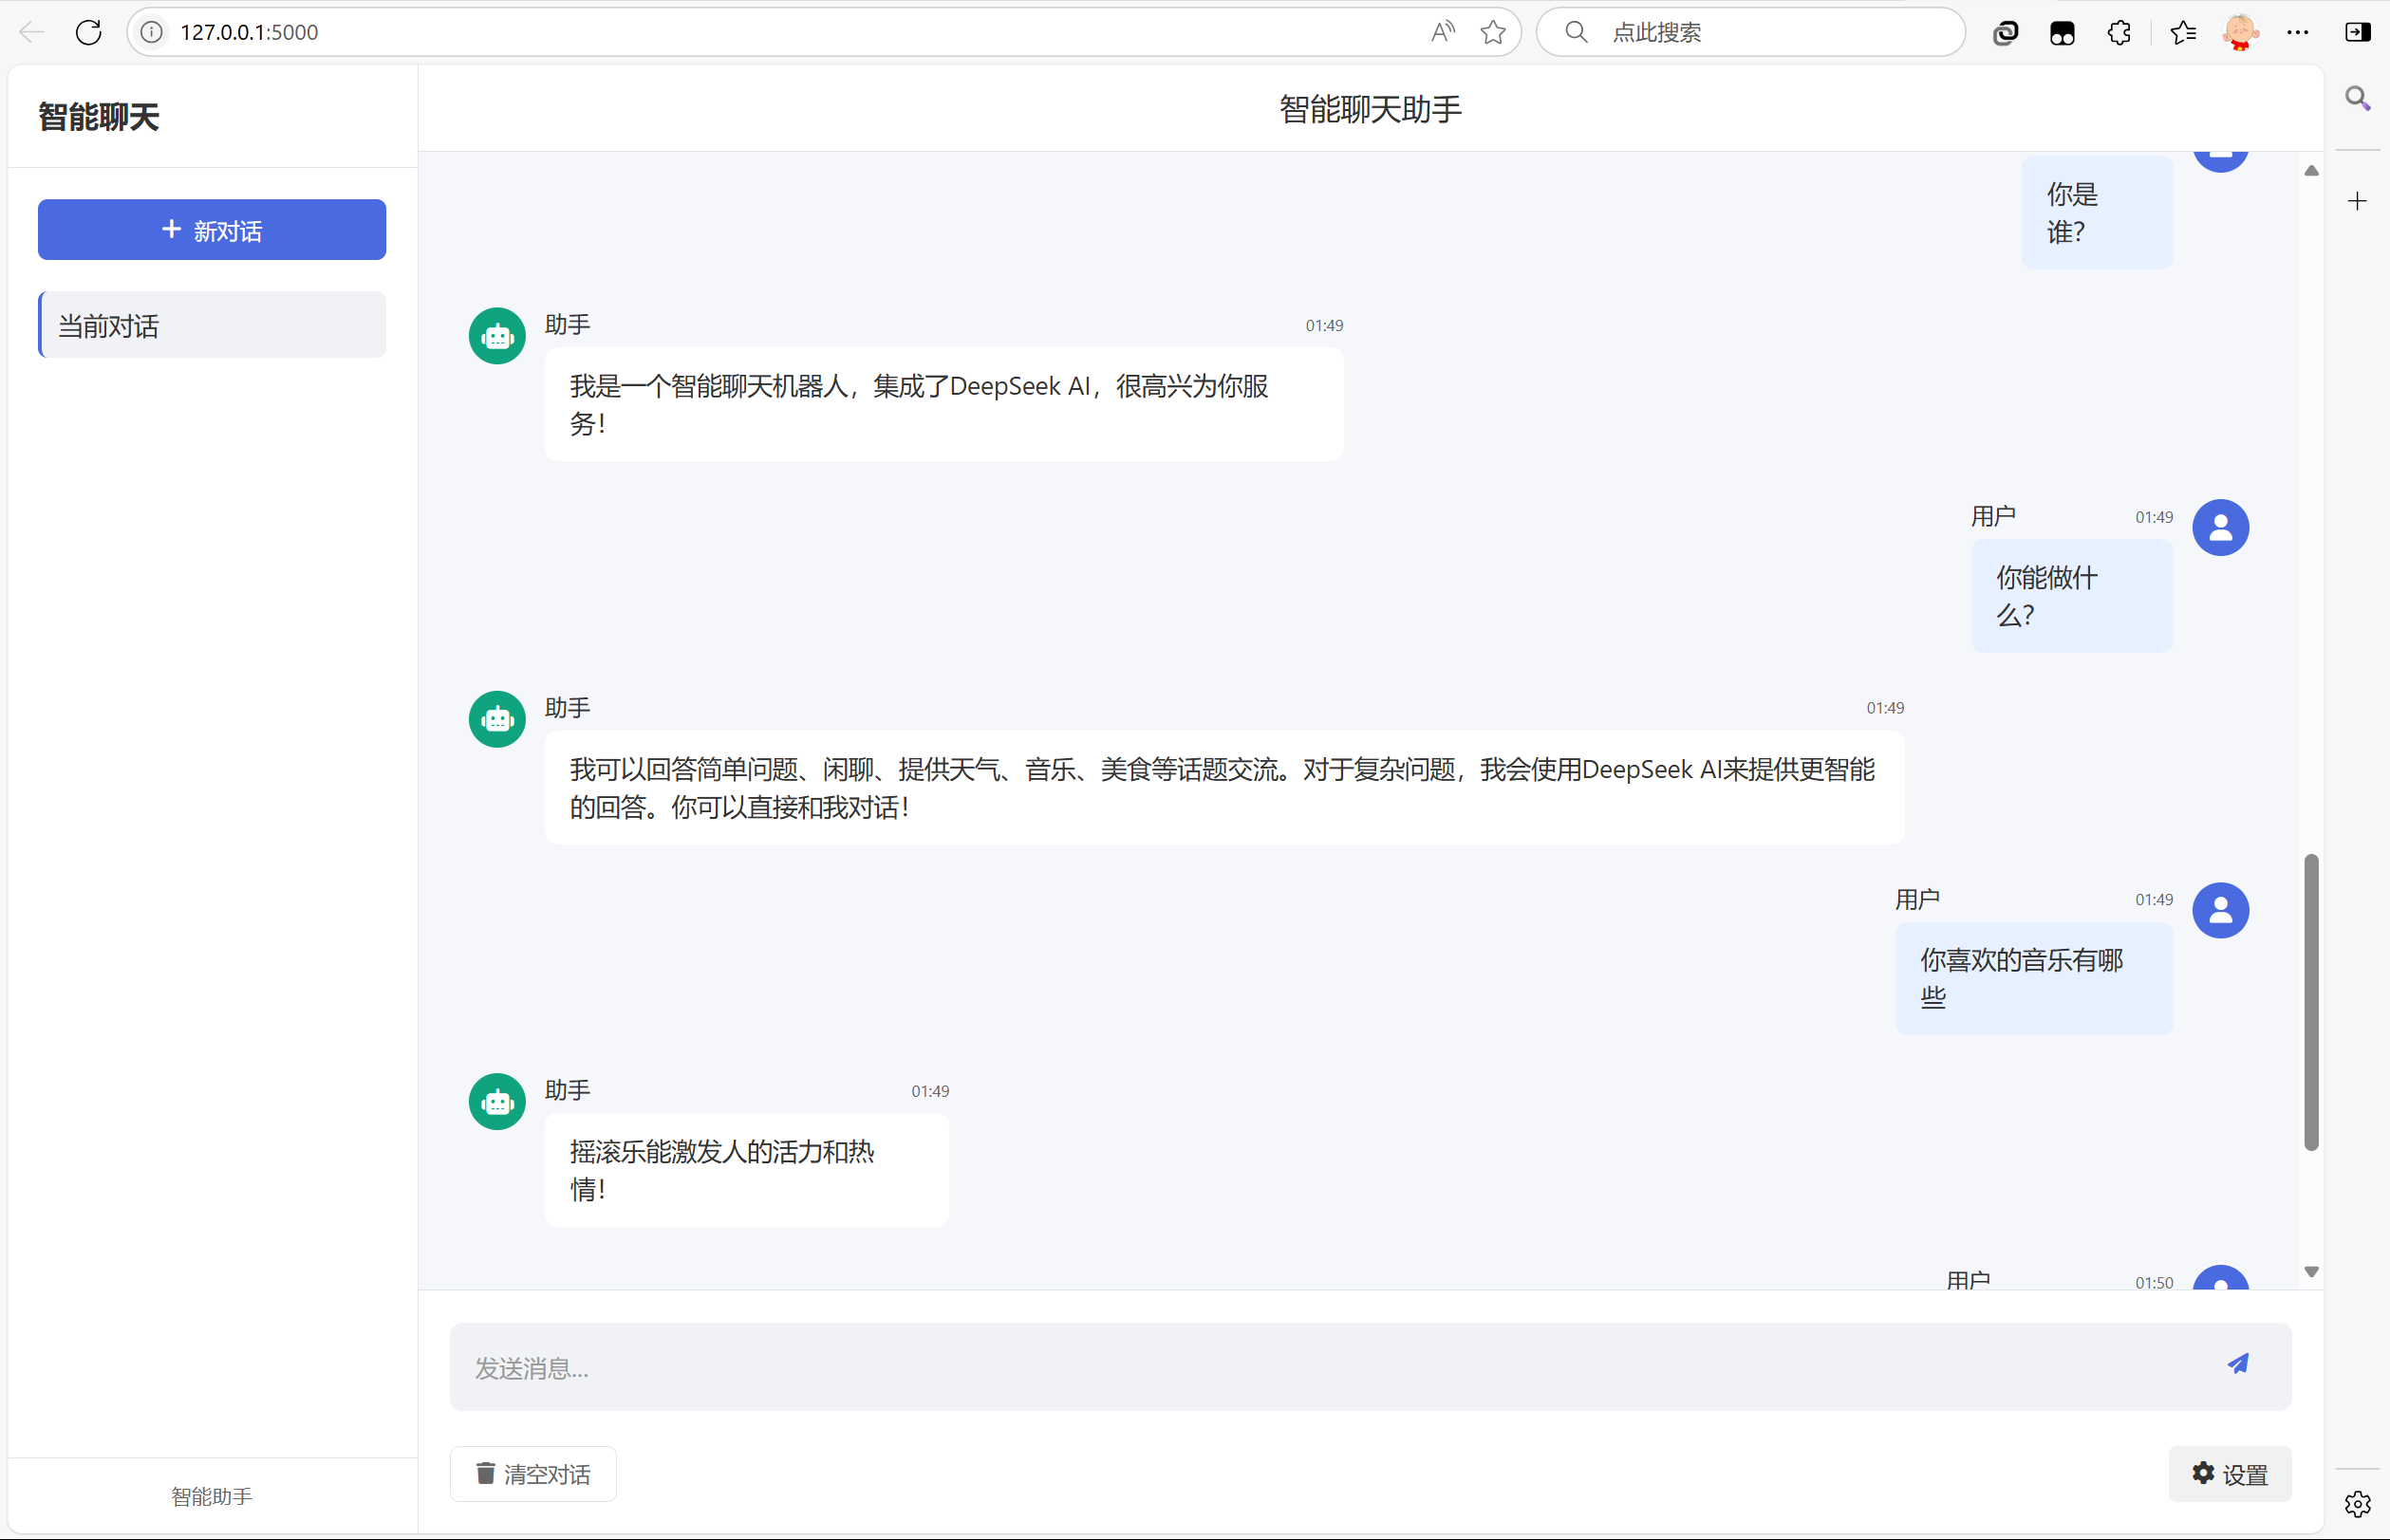Screen dimensions: 2390x1540
Task: Click the user avatar beside 你能做什么
Action: pyautogui.click(x=2220, y=527)
